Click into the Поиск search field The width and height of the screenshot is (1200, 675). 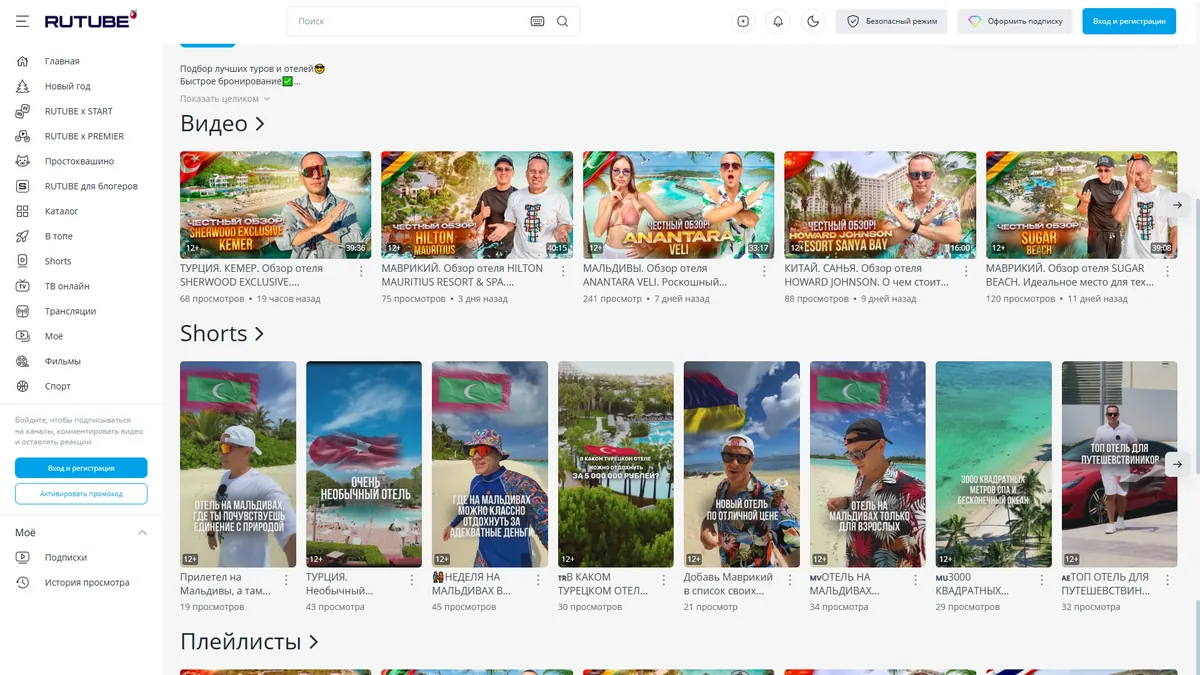pos(410,21)
